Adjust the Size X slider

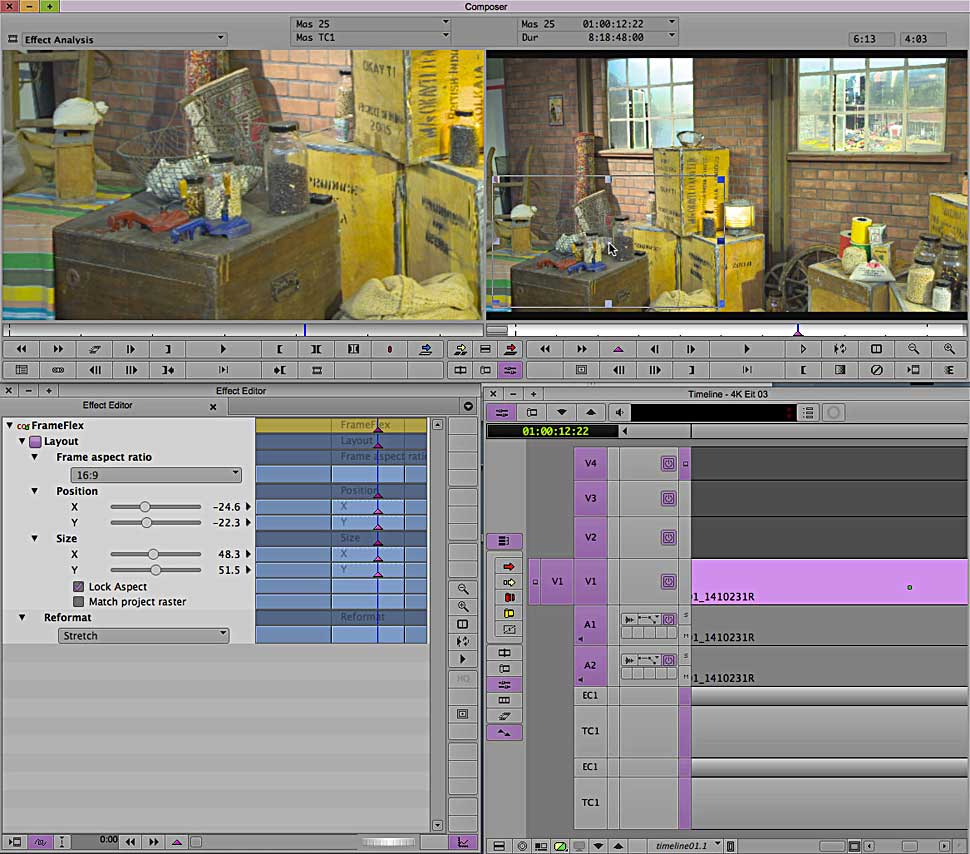pyautogui.click(x=153, y=554)
